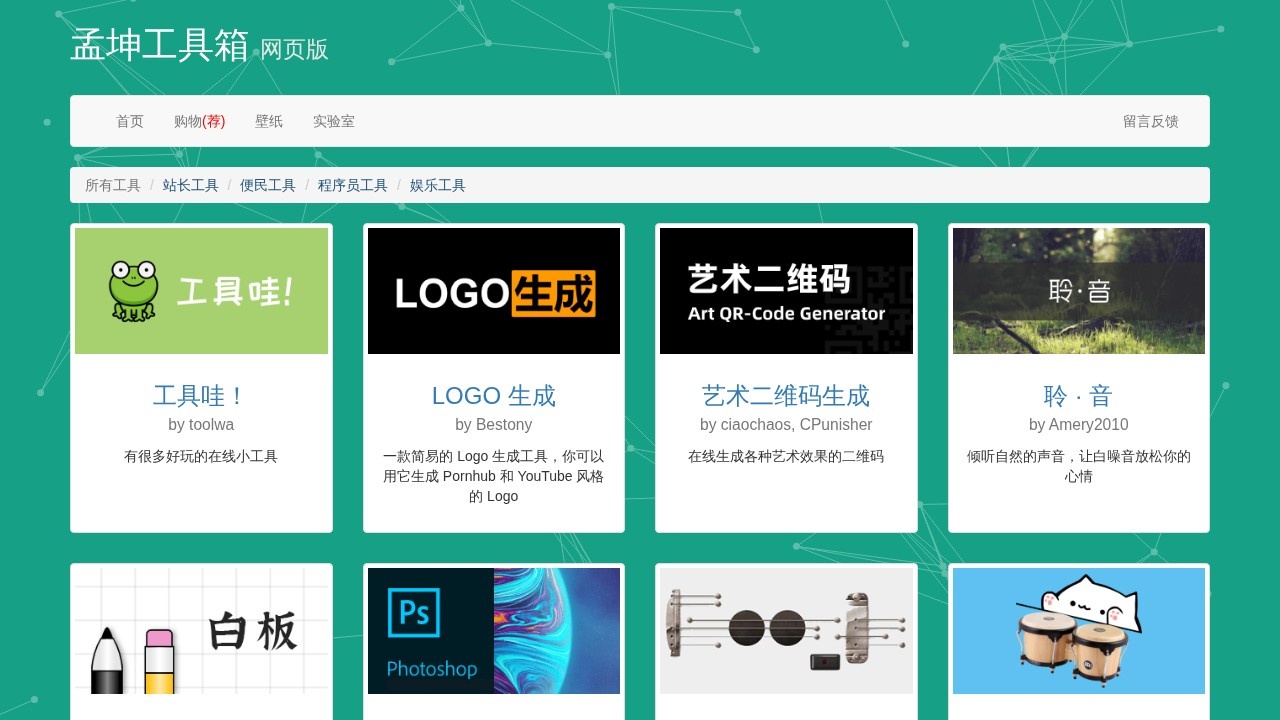Click the 艺术二维码 Art QR-Code banner
This screenshot has height=720, width=1280.
pos(786,291)
